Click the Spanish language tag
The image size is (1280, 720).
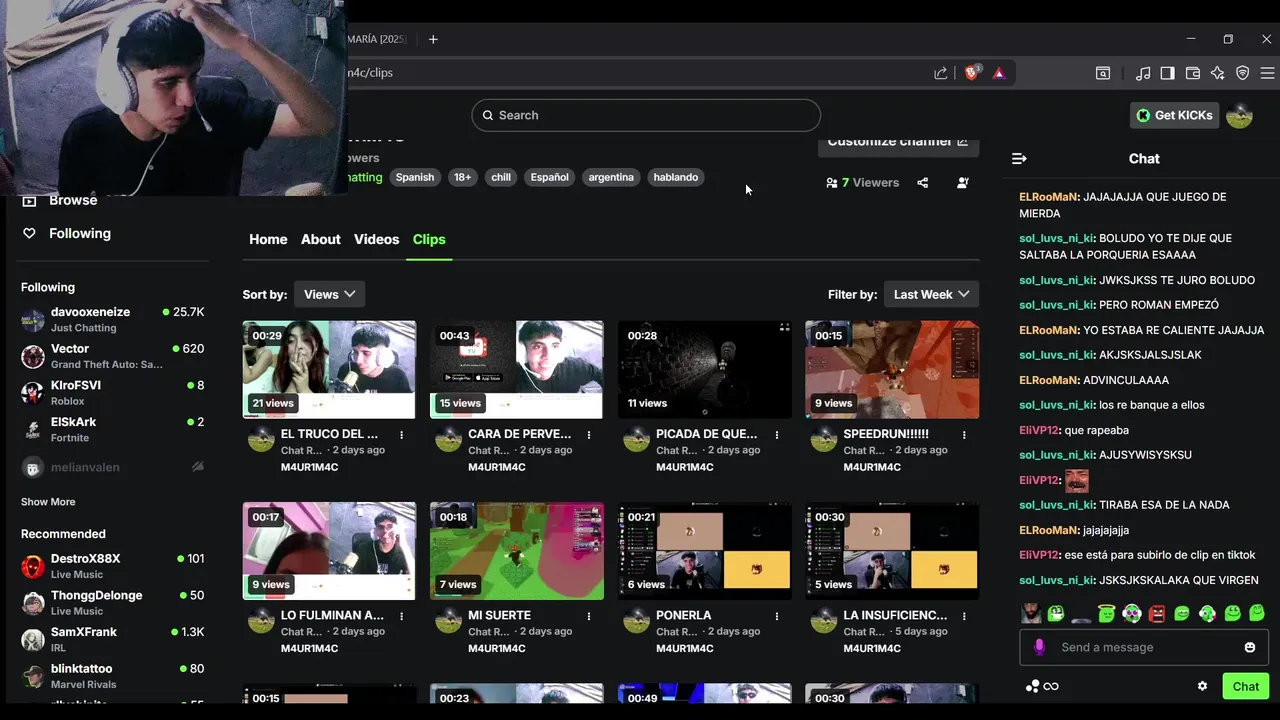(x=415, y=177)
